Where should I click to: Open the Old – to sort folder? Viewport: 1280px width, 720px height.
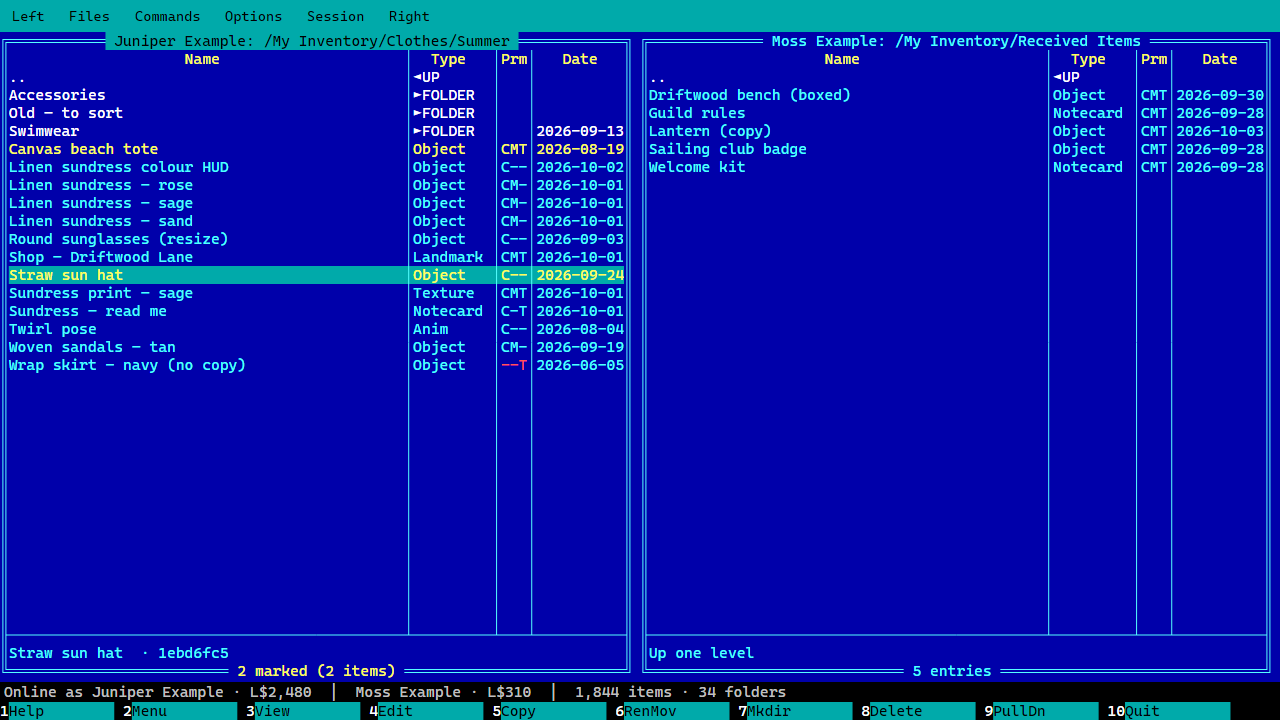[x=316, y=113]
